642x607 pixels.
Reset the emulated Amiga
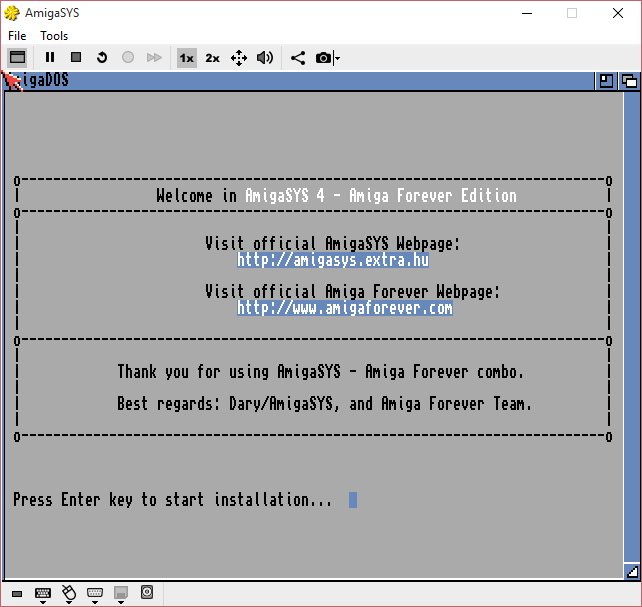(102, 57)
